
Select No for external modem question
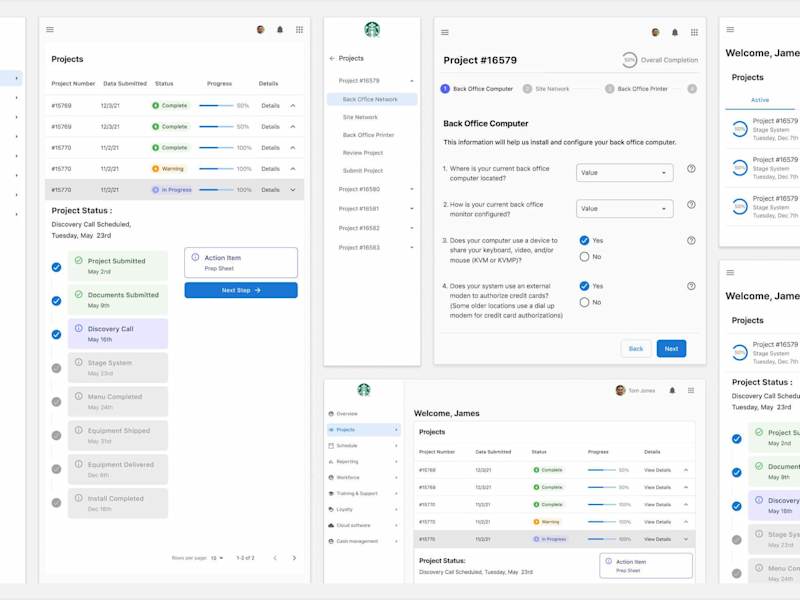[584, 302]
